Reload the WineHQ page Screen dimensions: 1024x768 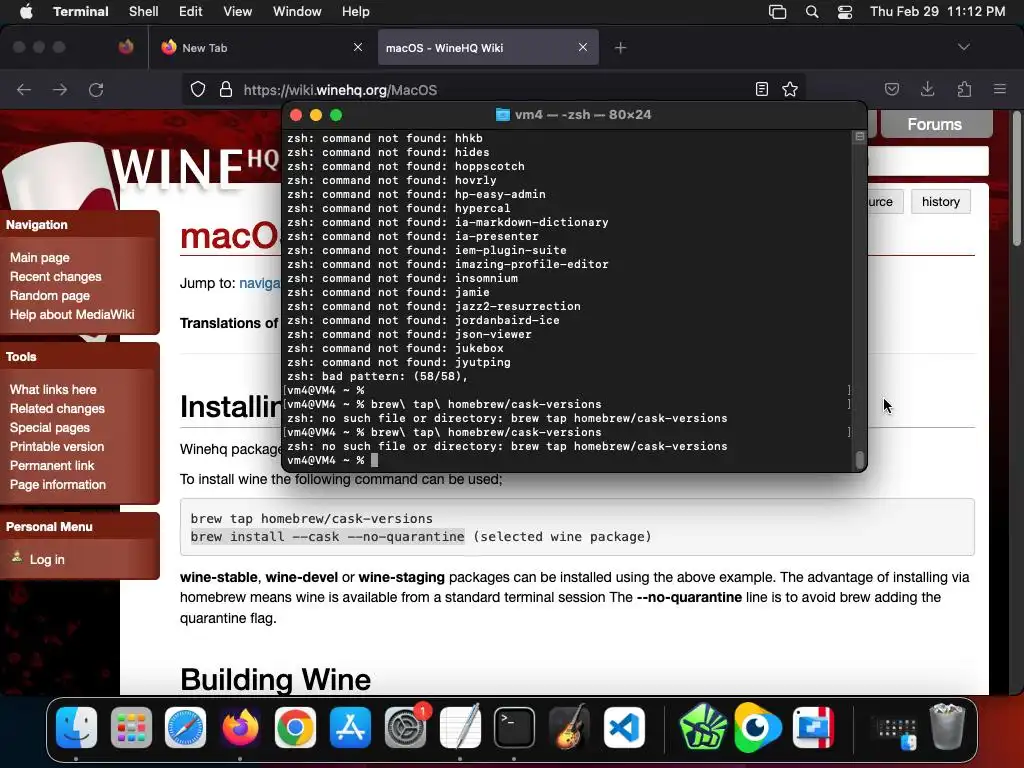tap(96, 89)
